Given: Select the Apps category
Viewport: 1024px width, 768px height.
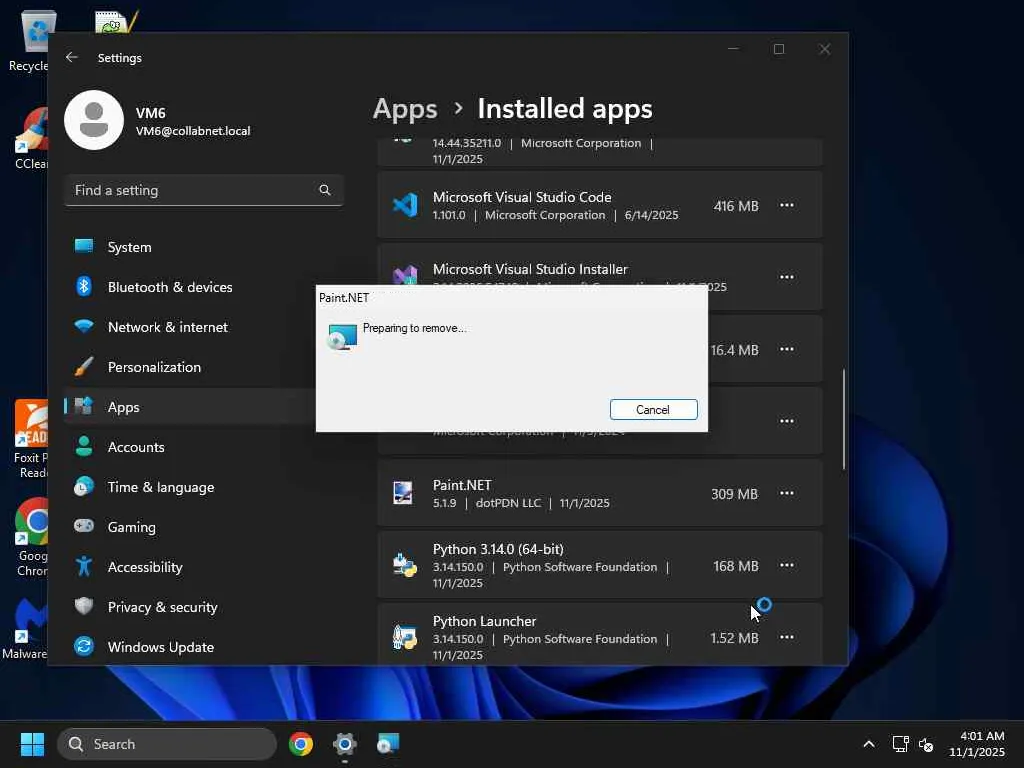Looking at the screenshot, I should pos(189,407).
